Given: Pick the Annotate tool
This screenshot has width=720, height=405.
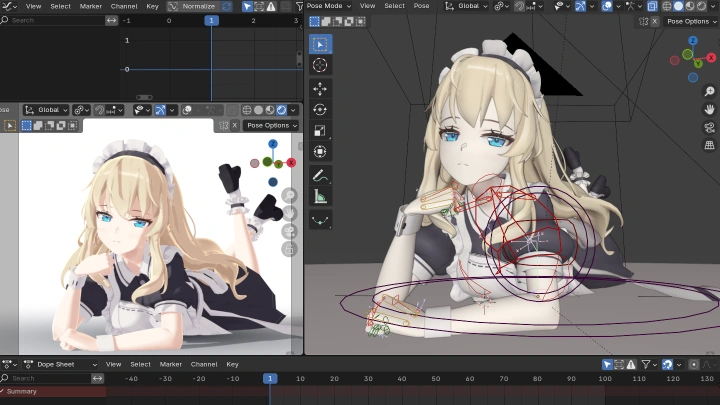Looking at the screenshot, I should (320, 175).
